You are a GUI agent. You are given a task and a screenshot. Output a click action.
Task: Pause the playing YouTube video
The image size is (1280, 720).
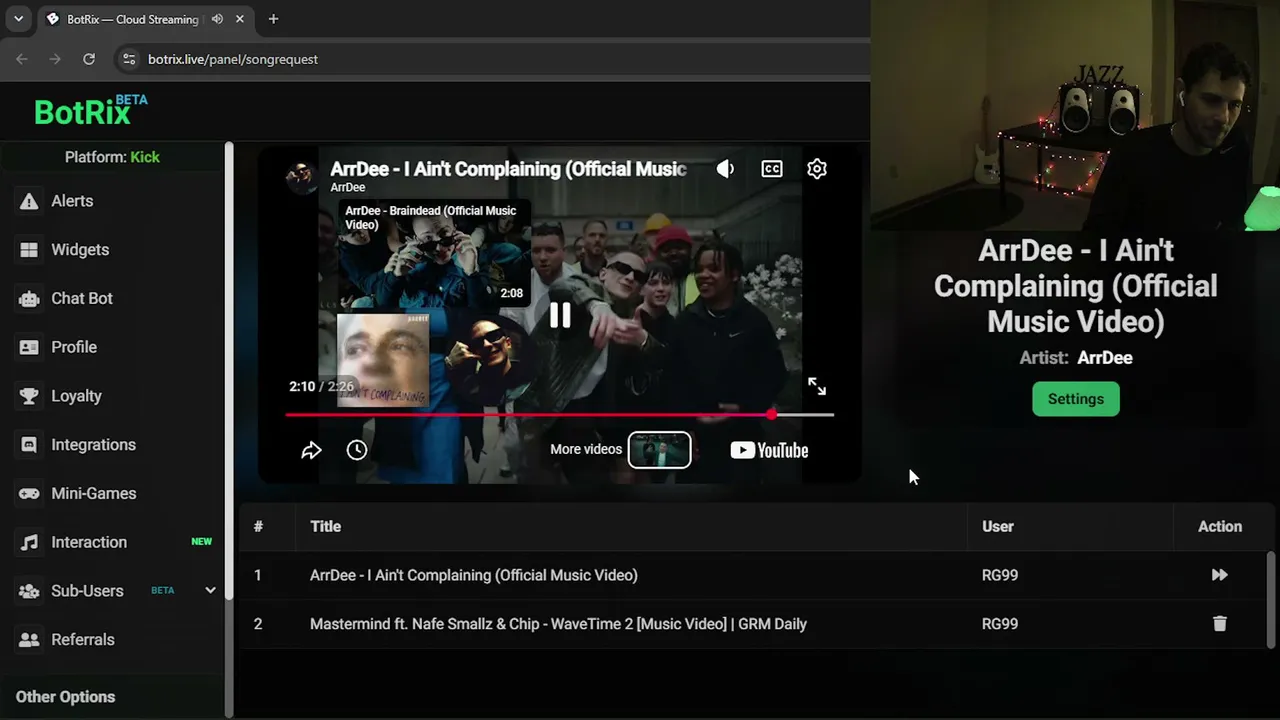[560, 316]
